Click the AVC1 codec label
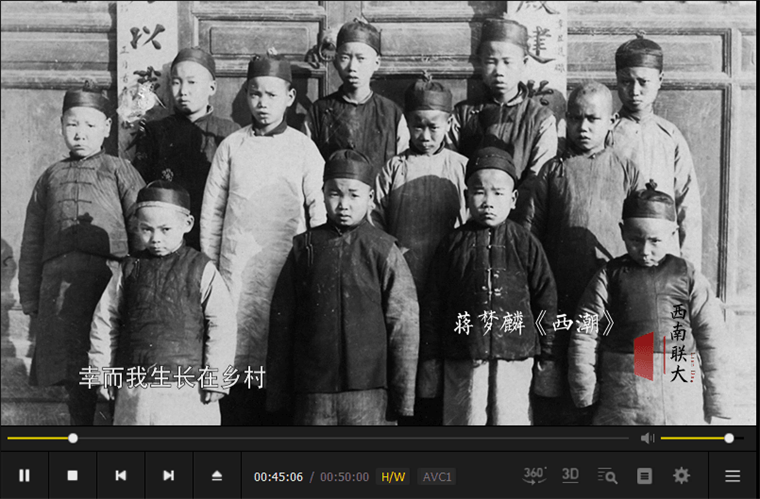Viewport: 760px width, 499px height. coord(436,477)
